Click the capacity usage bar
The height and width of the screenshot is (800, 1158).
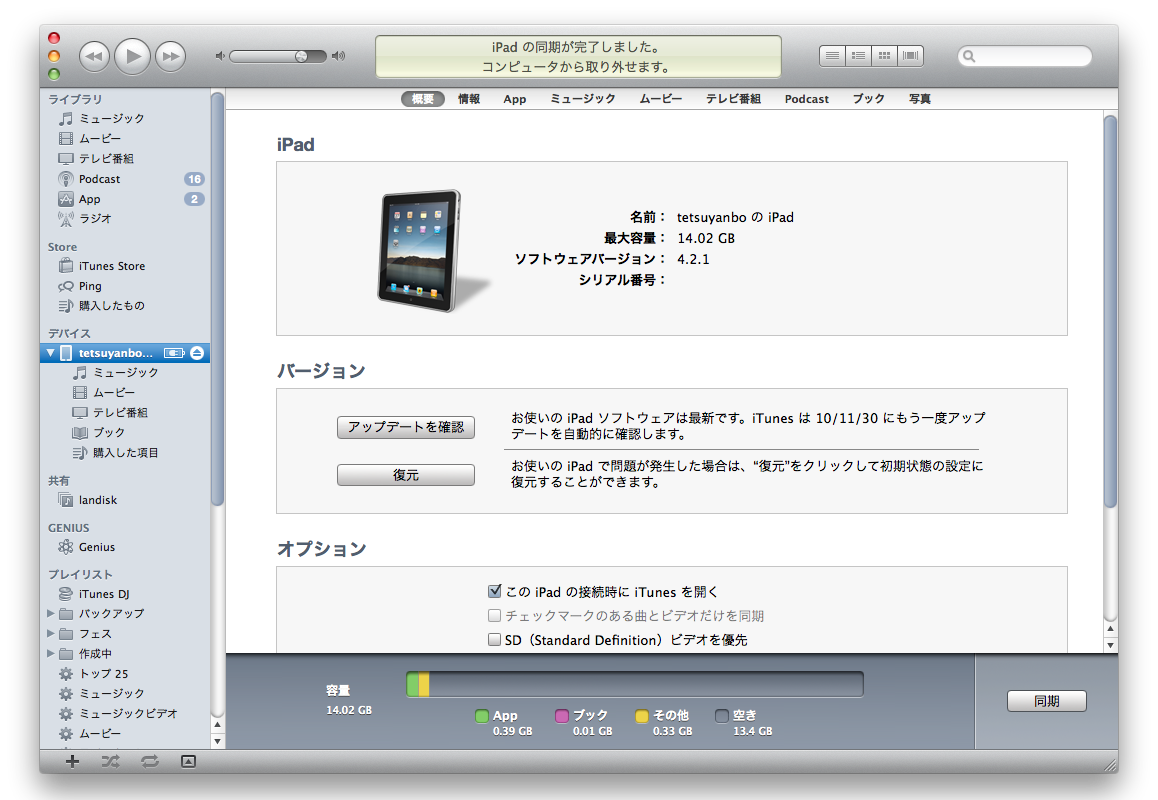634,684
